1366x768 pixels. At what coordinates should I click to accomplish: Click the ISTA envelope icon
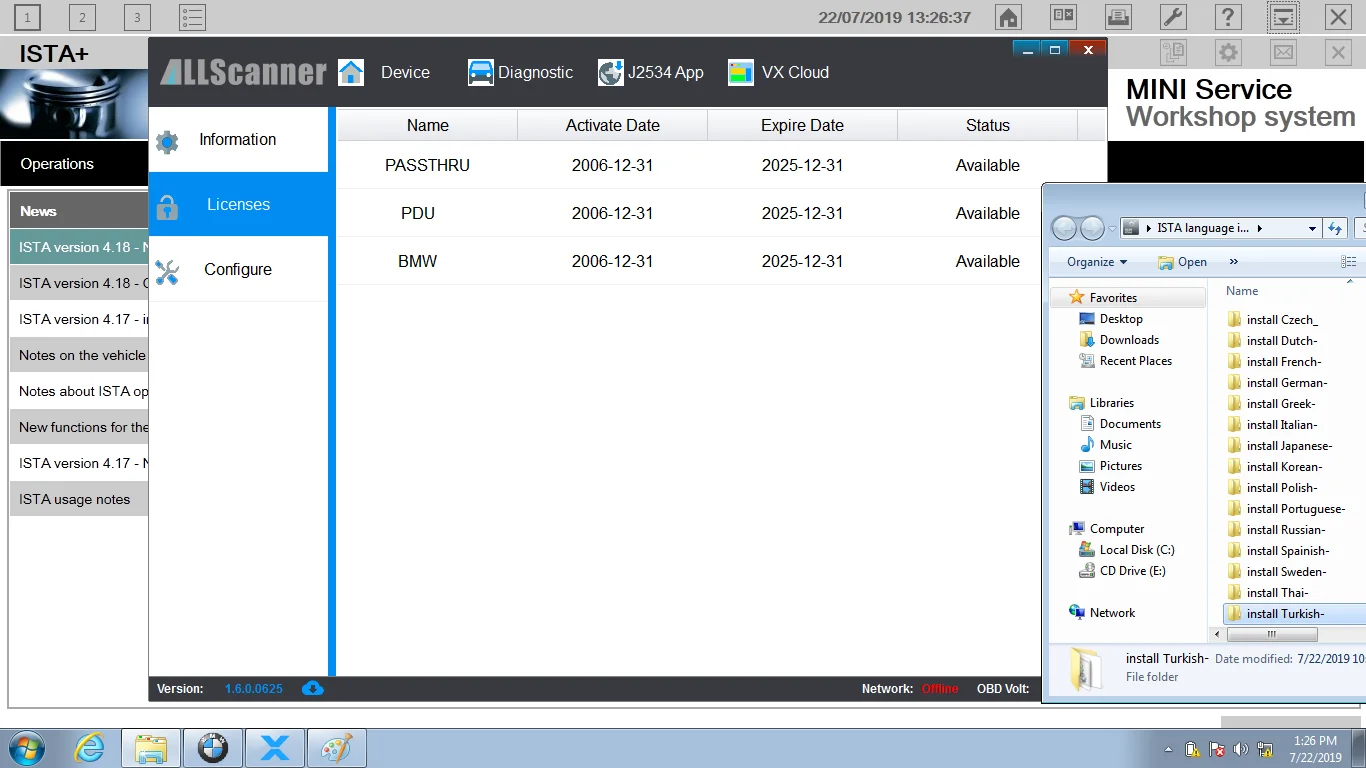1283,53
